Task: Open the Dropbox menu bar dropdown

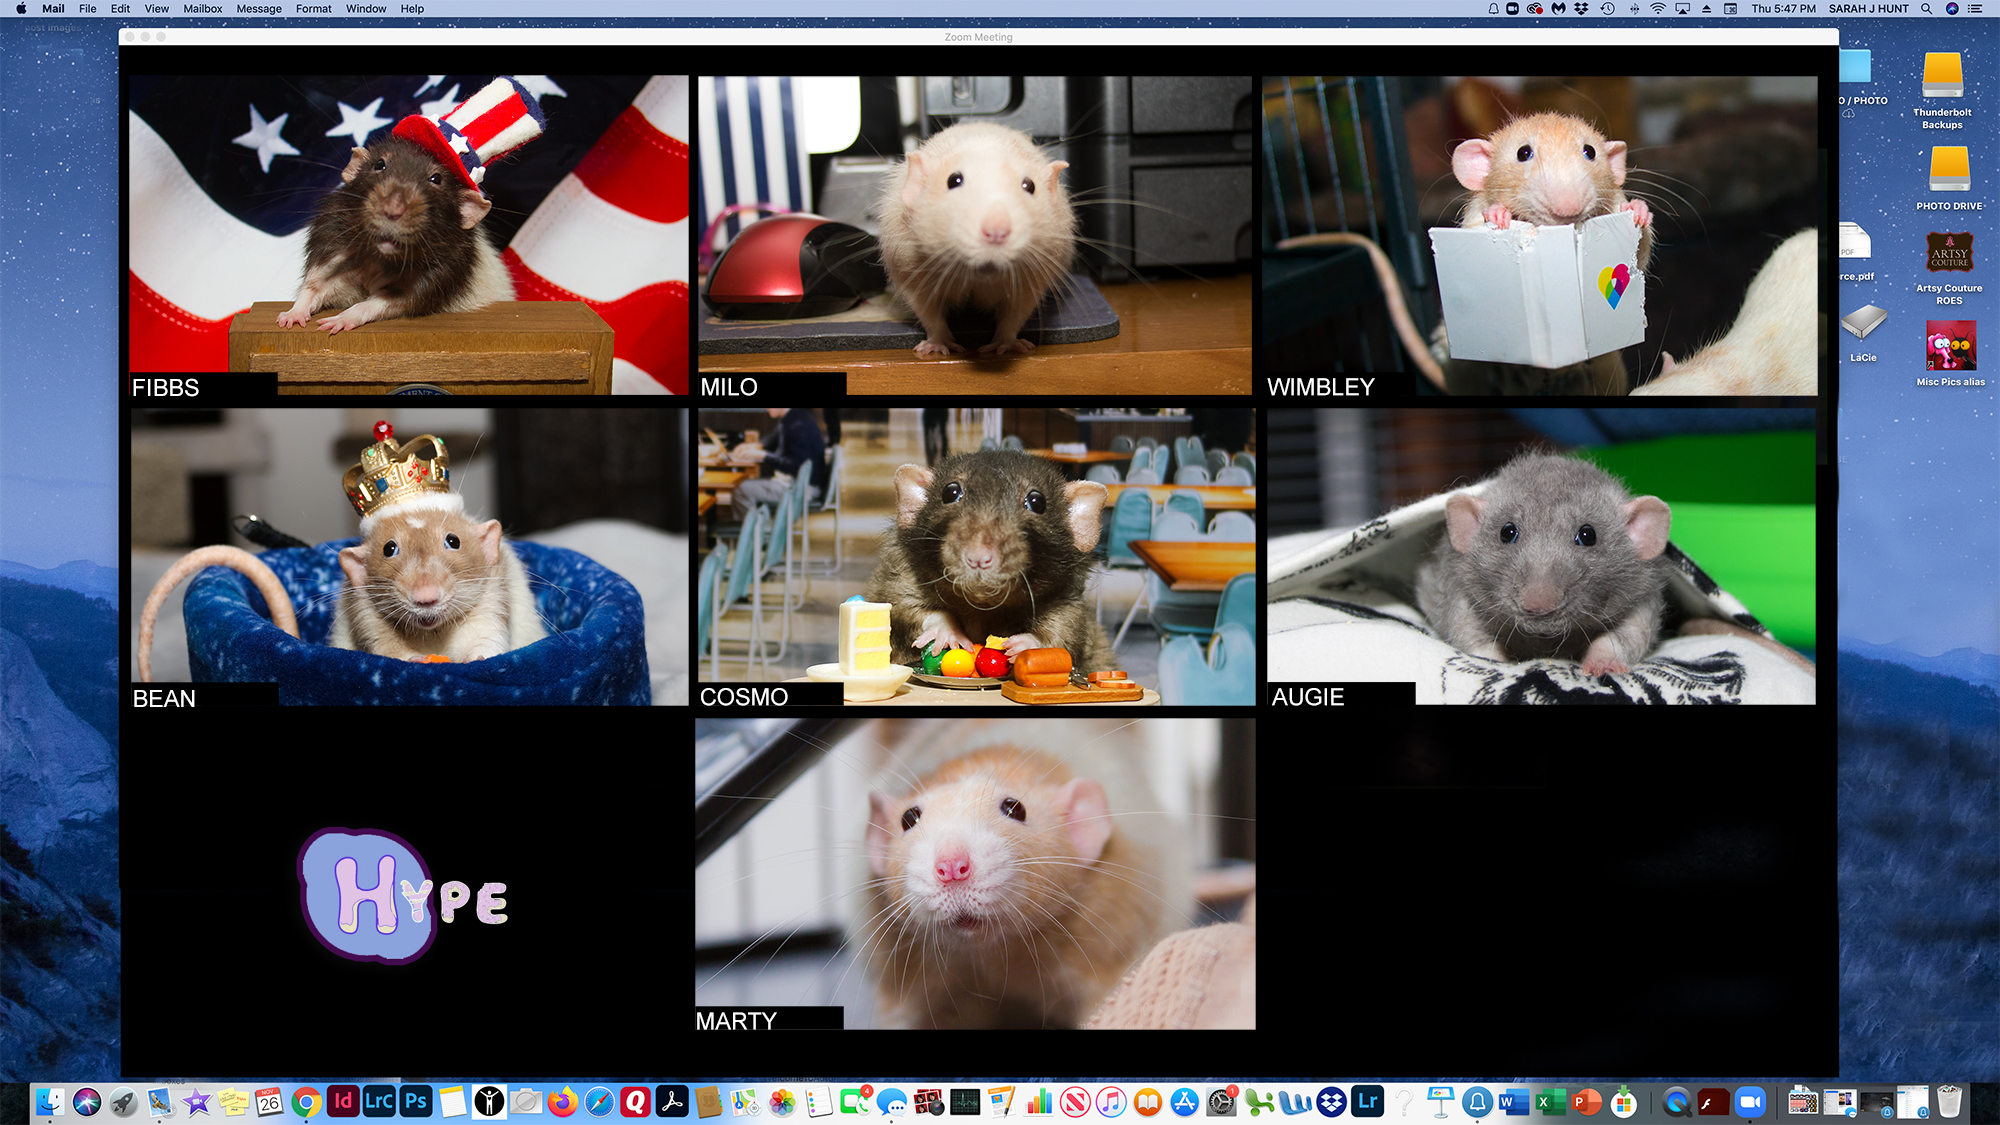Action: click(1581, 9)
